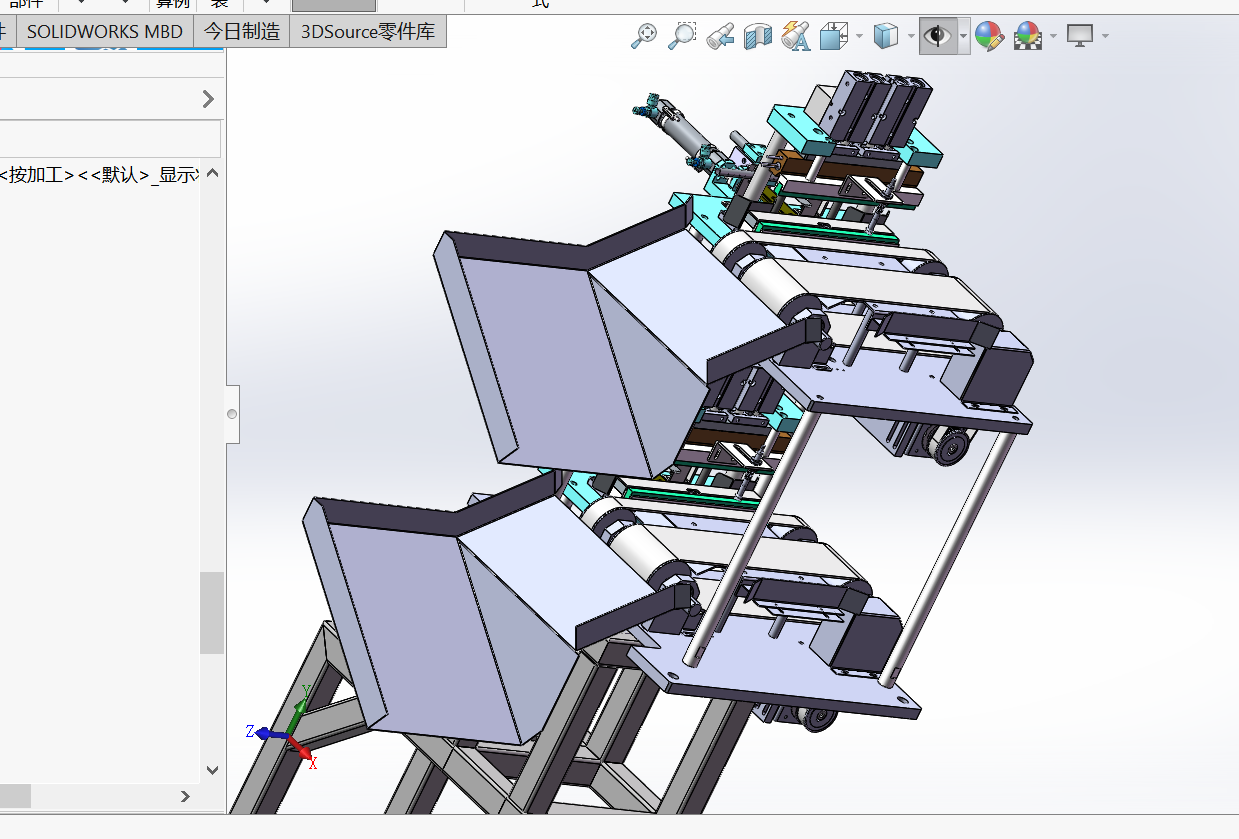The width and height of the screenshot is (1239, 839).
Task: Select the <按加工><<默认>_显示 configuration text
Action: tap(99, 175)
